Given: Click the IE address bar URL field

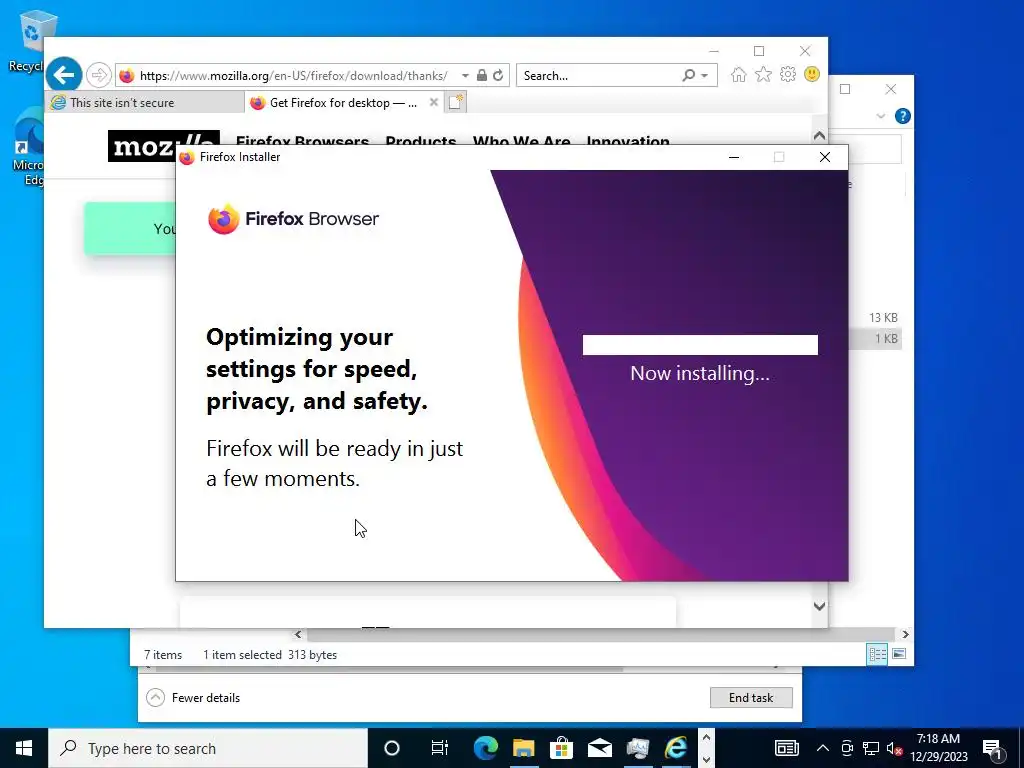Looking at the screenshot, I should click(x=294, y=76).
